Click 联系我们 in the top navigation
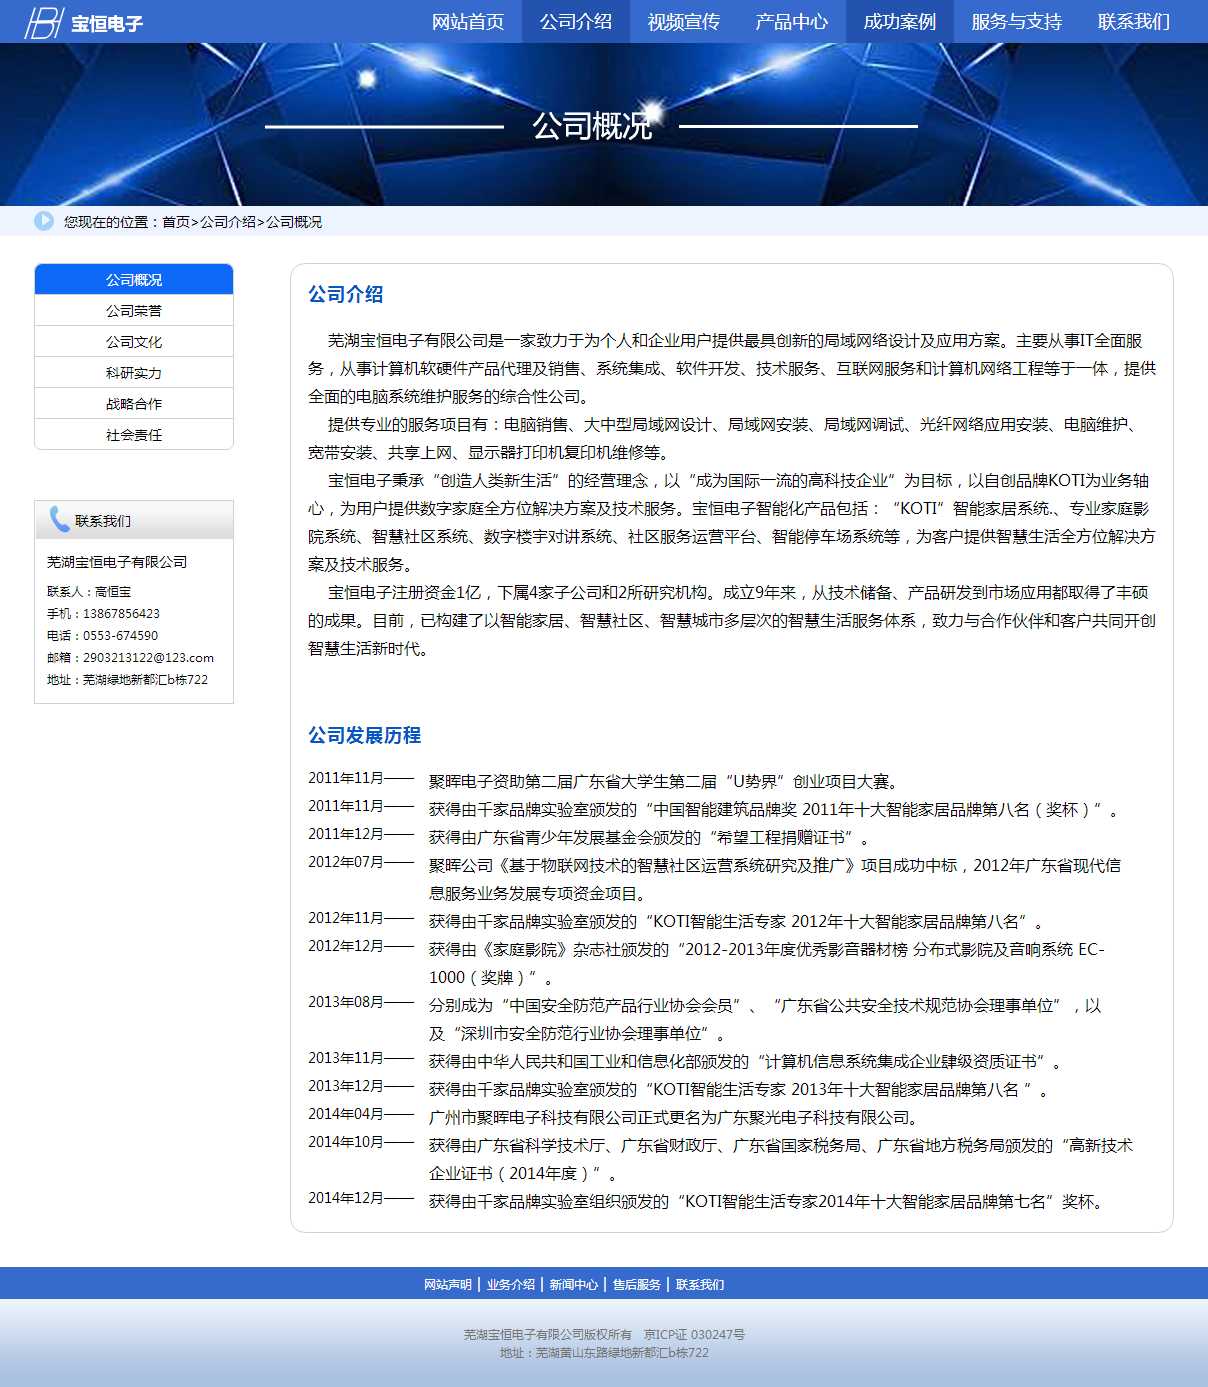Image resolution: width=1208 pixels, height=1387 pixels. coord(1134,22)
